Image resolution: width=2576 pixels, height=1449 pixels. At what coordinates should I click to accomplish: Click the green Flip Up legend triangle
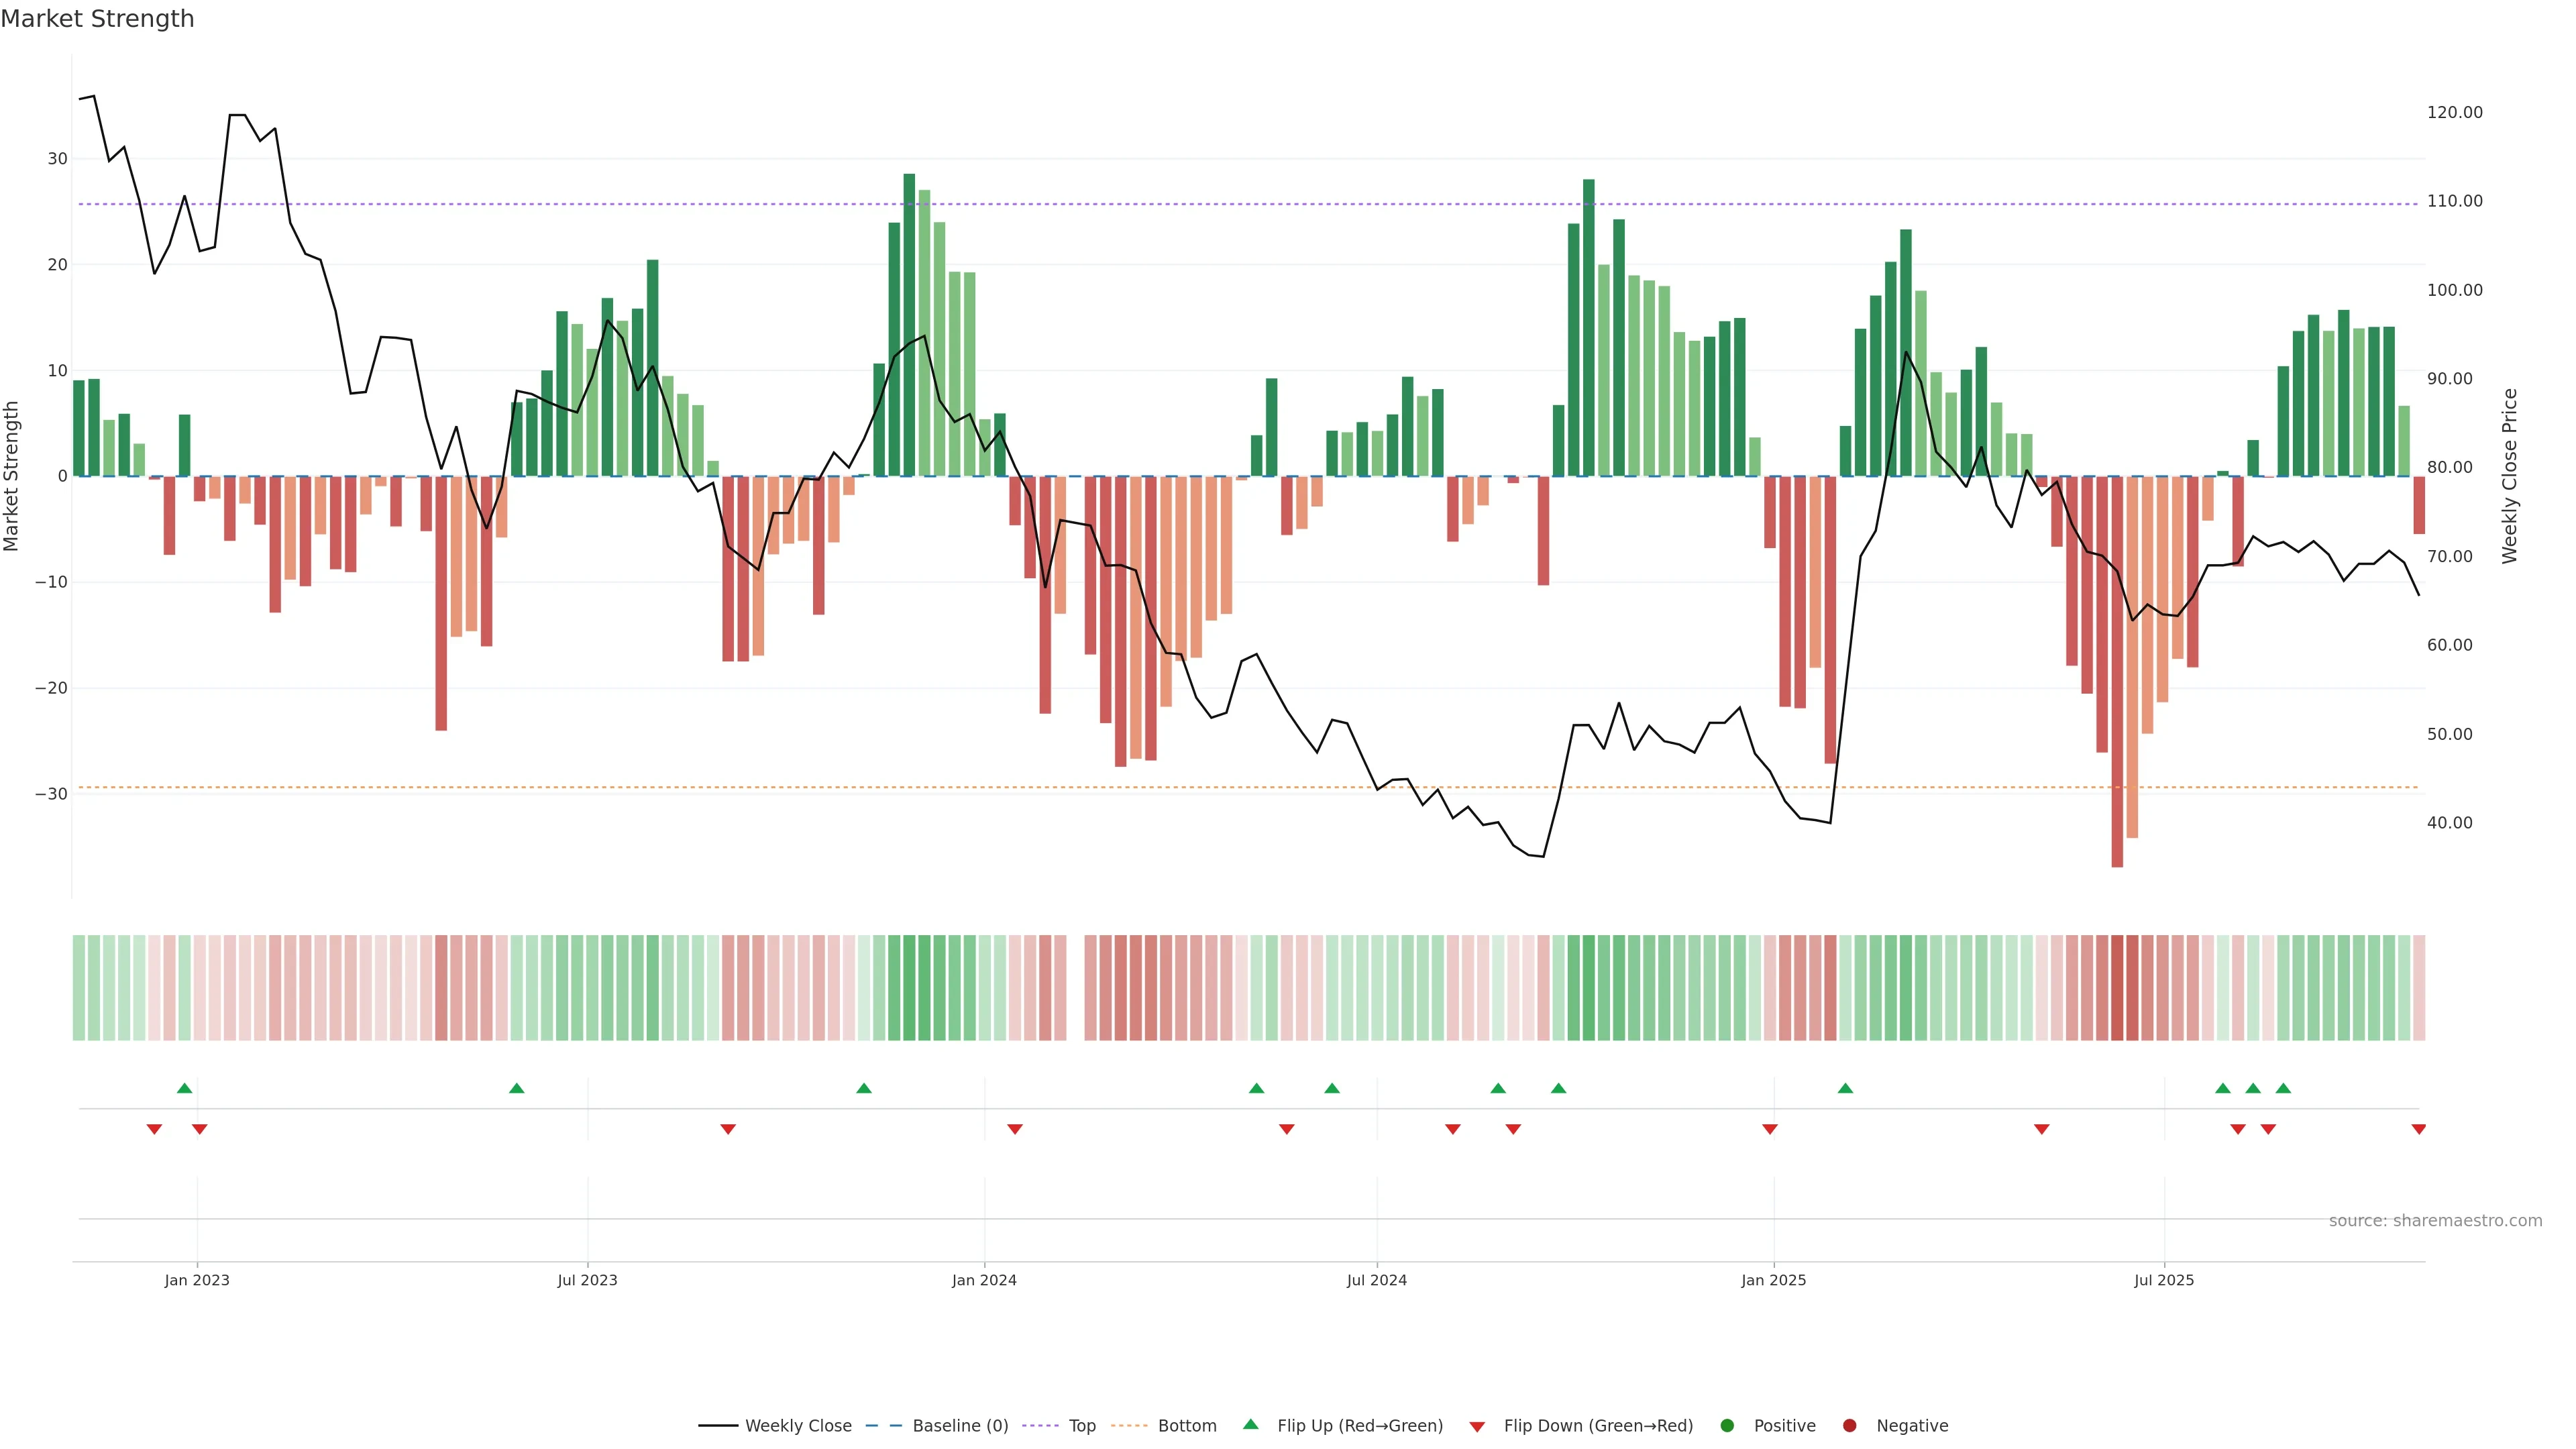[1250, 1424]
